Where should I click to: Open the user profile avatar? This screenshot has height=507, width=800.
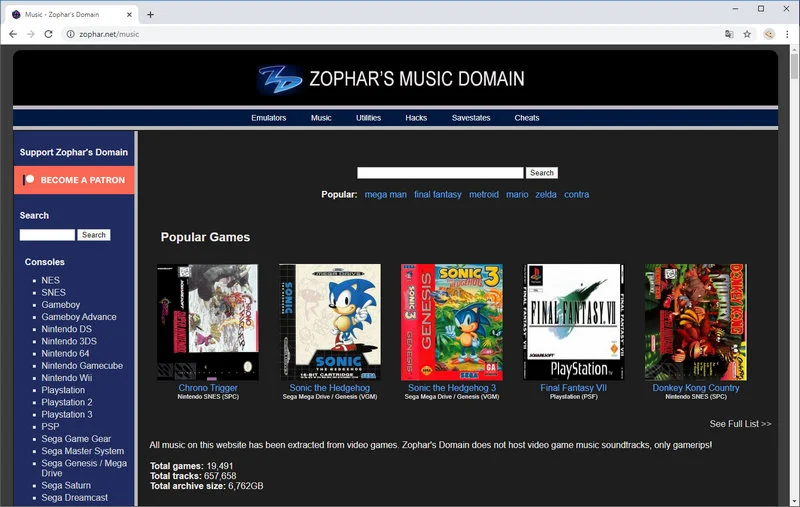769,34
